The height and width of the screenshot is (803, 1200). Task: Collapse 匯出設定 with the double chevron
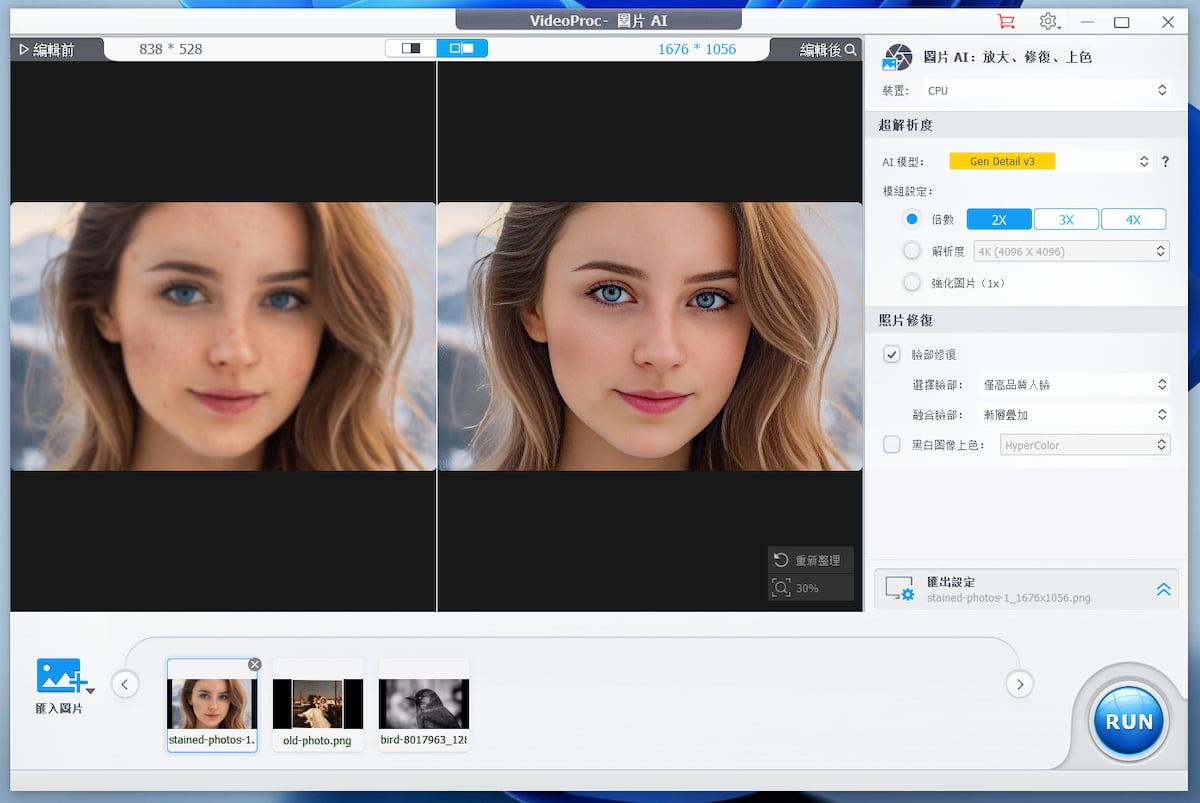(x=1163, y=589)
